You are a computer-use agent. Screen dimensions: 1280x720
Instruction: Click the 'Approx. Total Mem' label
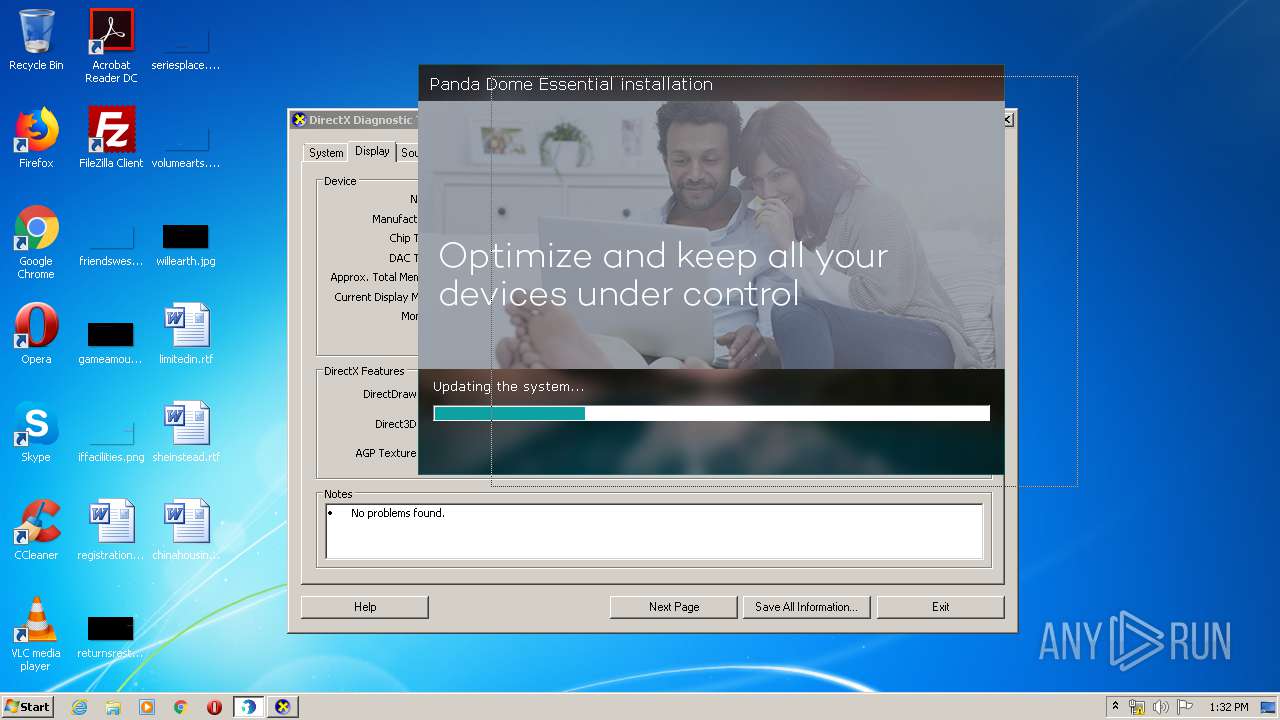[x=374, y=277]
